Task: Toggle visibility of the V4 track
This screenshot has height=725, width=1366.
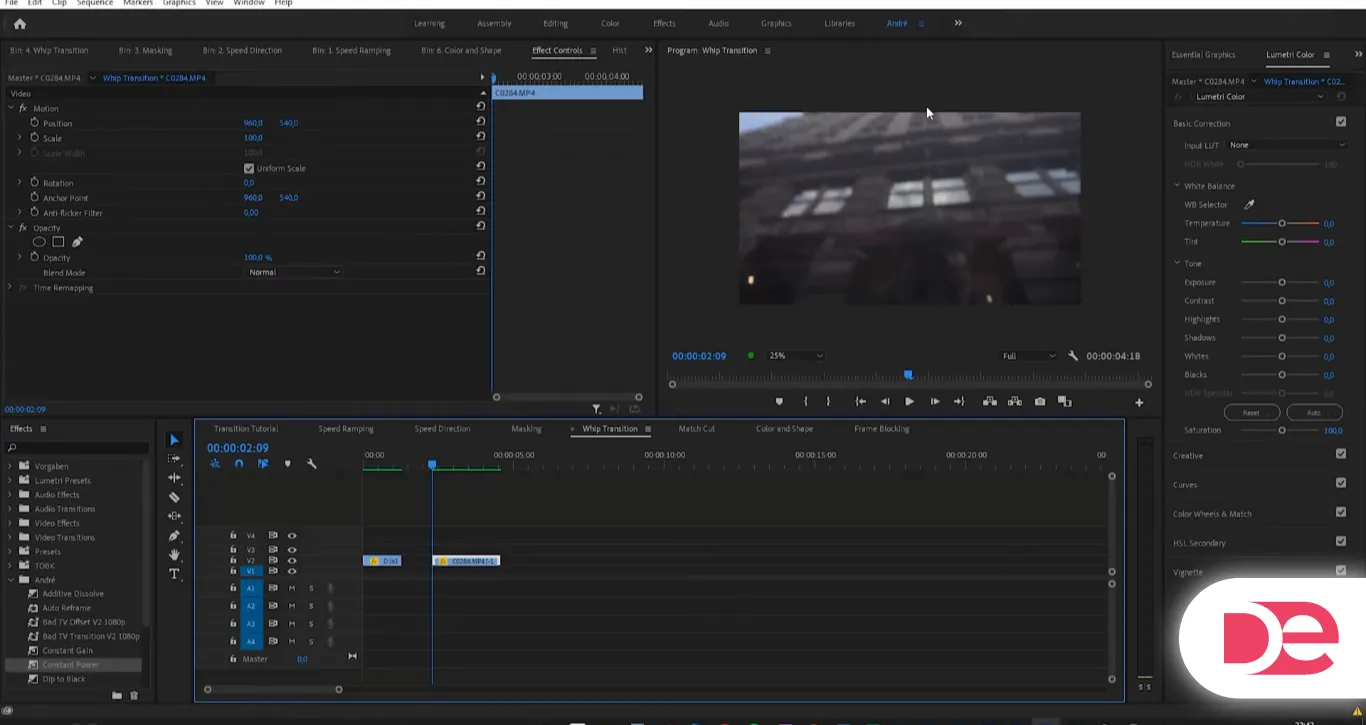Action: click(x=292, y=536)
